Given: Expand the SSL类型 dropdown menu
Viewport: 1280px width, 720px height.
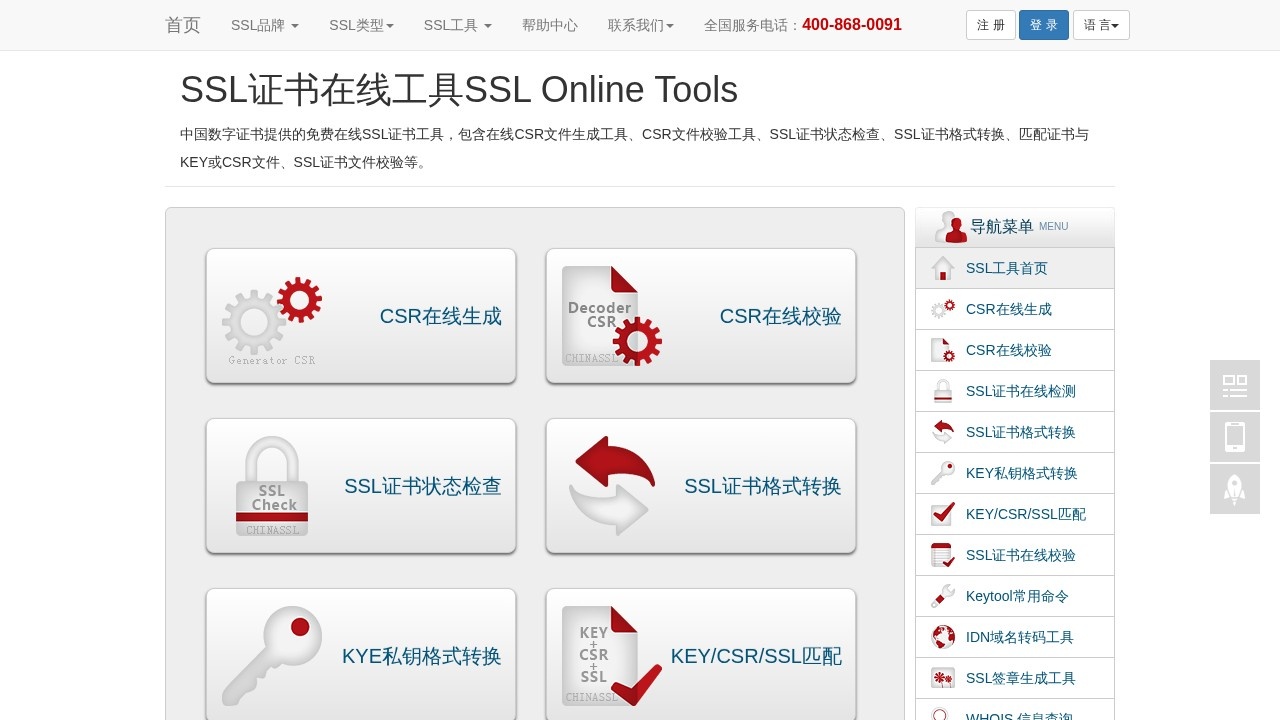Looking at the screenshot, I should [362, 25].
